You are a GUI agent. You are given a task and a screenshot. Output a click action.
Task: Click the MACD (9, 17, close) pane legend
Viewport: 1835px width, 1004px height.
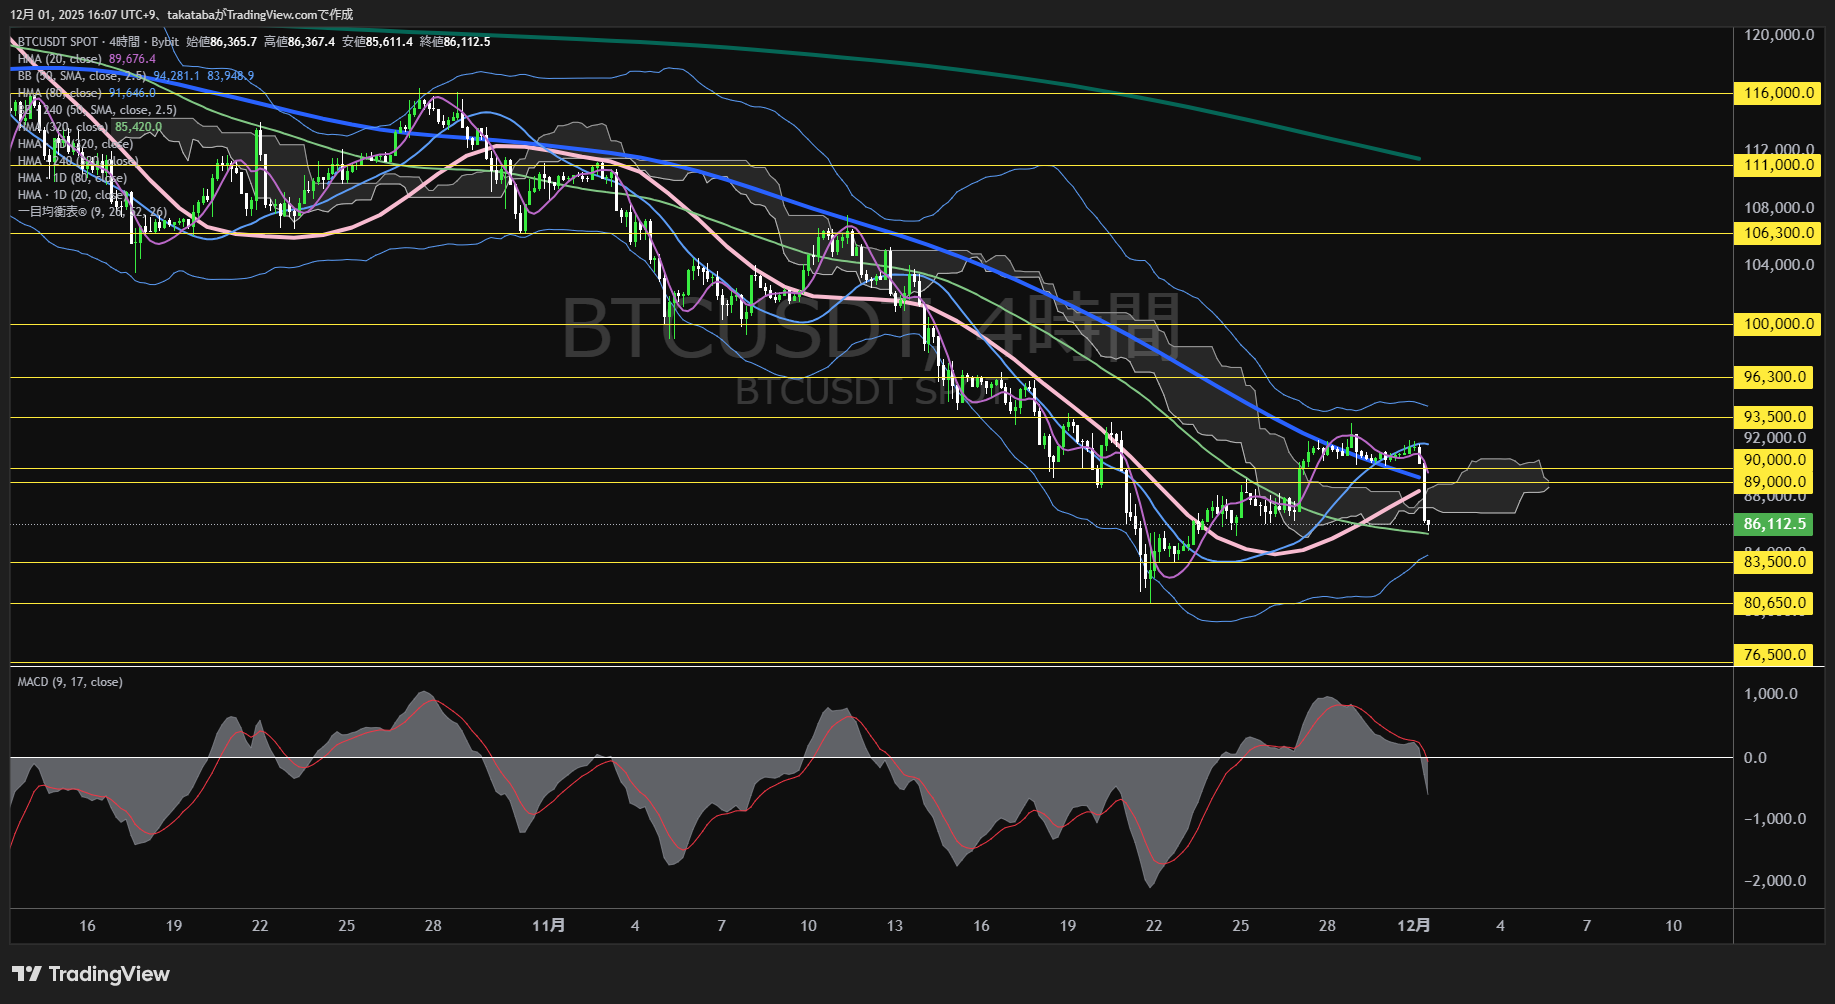tap(70, 681)
